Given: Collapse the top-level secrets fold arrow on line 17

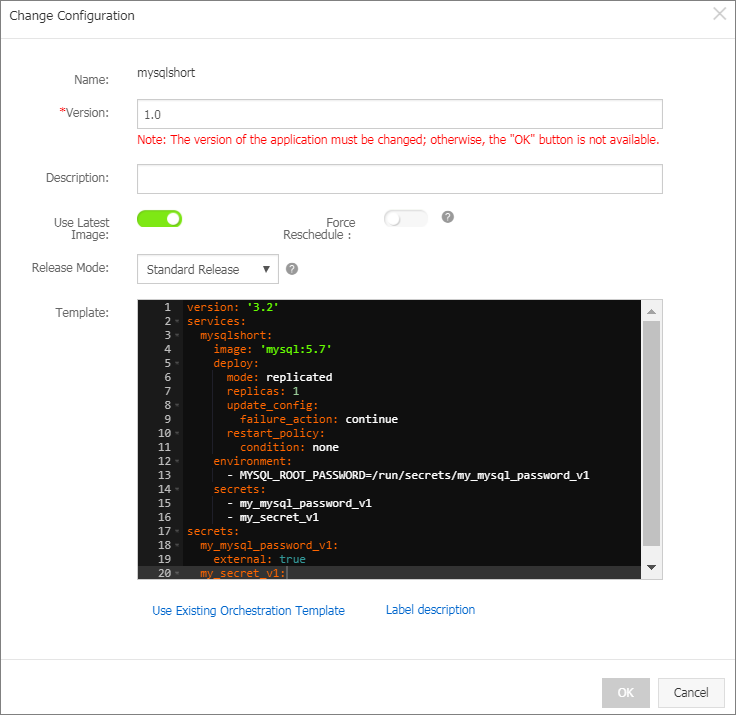Looking at the screenshot, I should coord(177,531).
